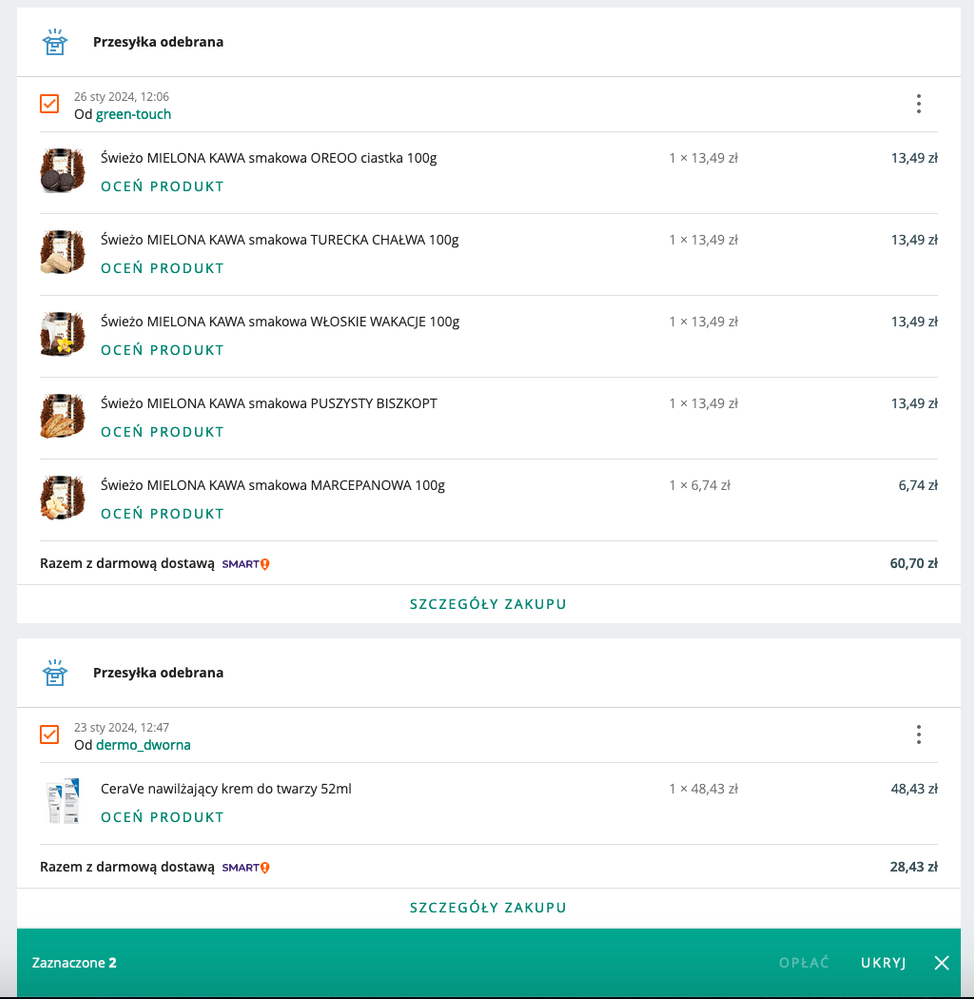Open the WŁOSKIE WAKACJE 100g product title

(x=280, y=322)
